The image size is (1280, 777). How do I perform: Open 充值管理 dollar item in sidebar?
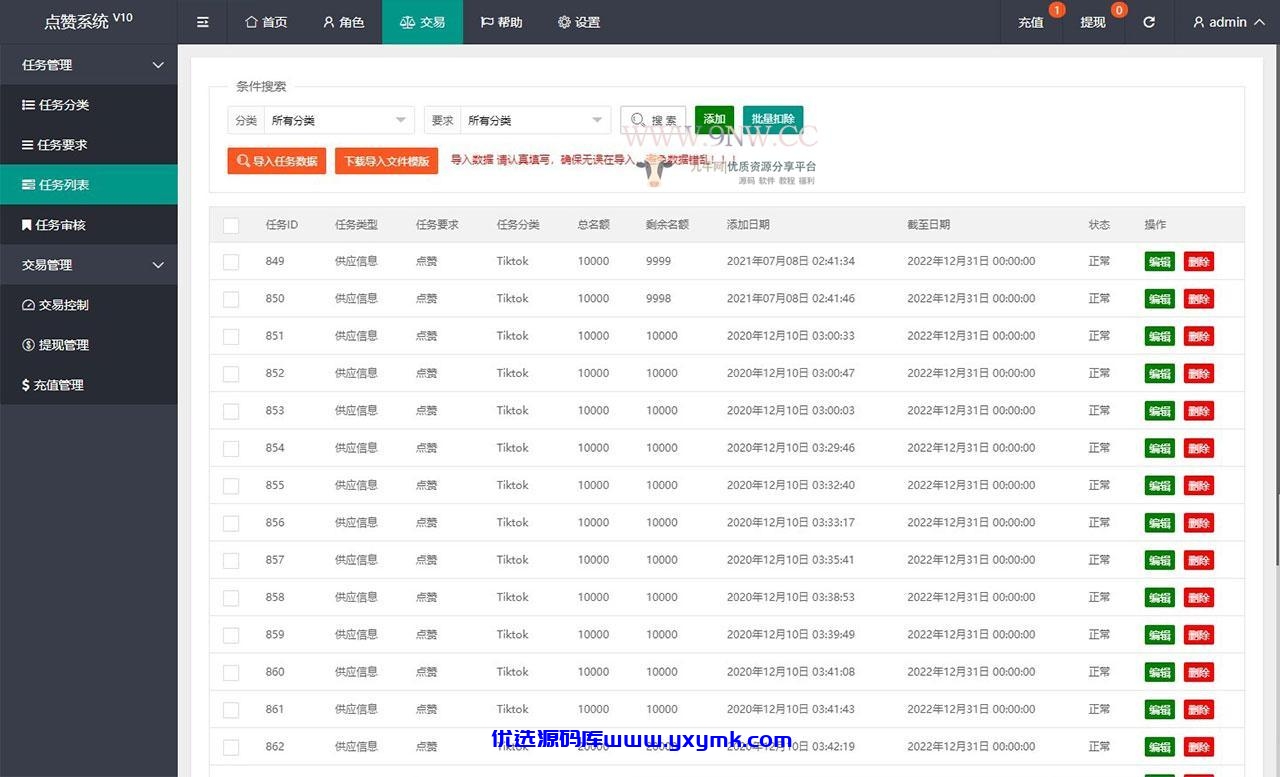(x=89, y=385)
